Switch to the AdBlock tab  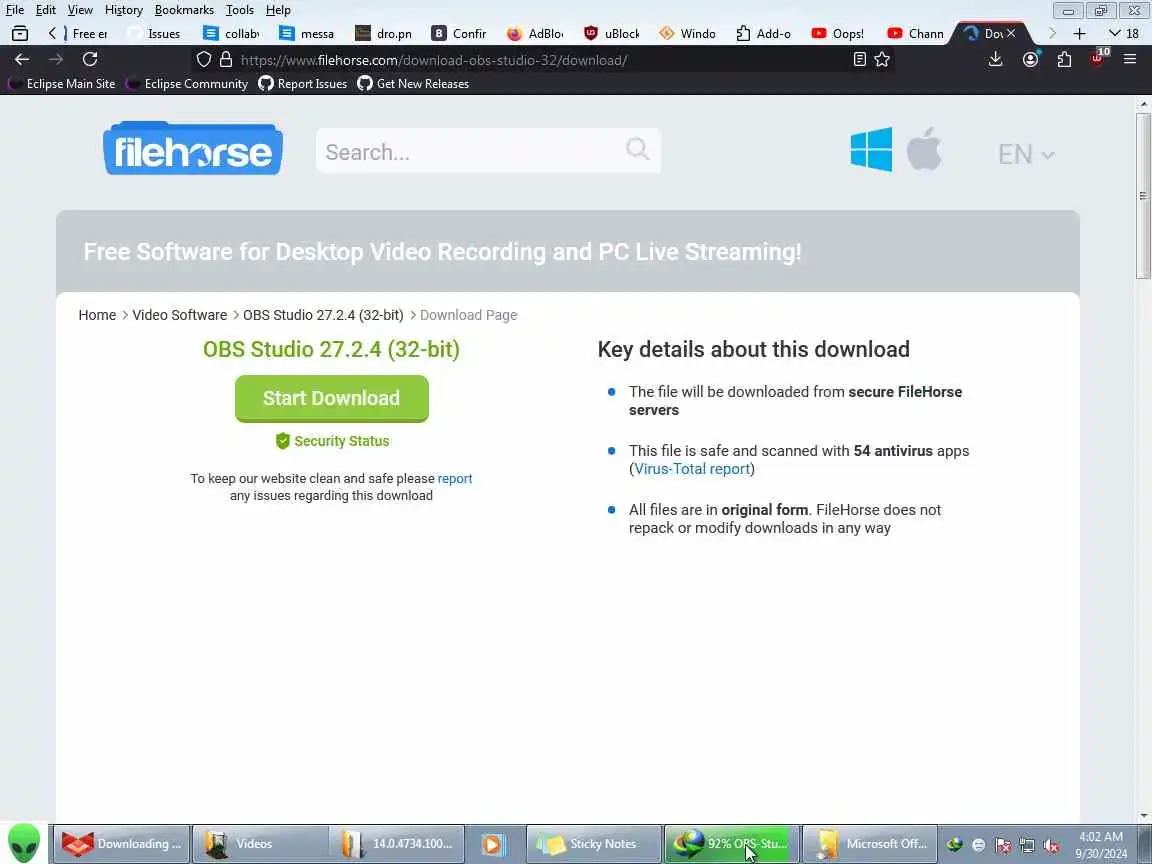coord(536,33)
